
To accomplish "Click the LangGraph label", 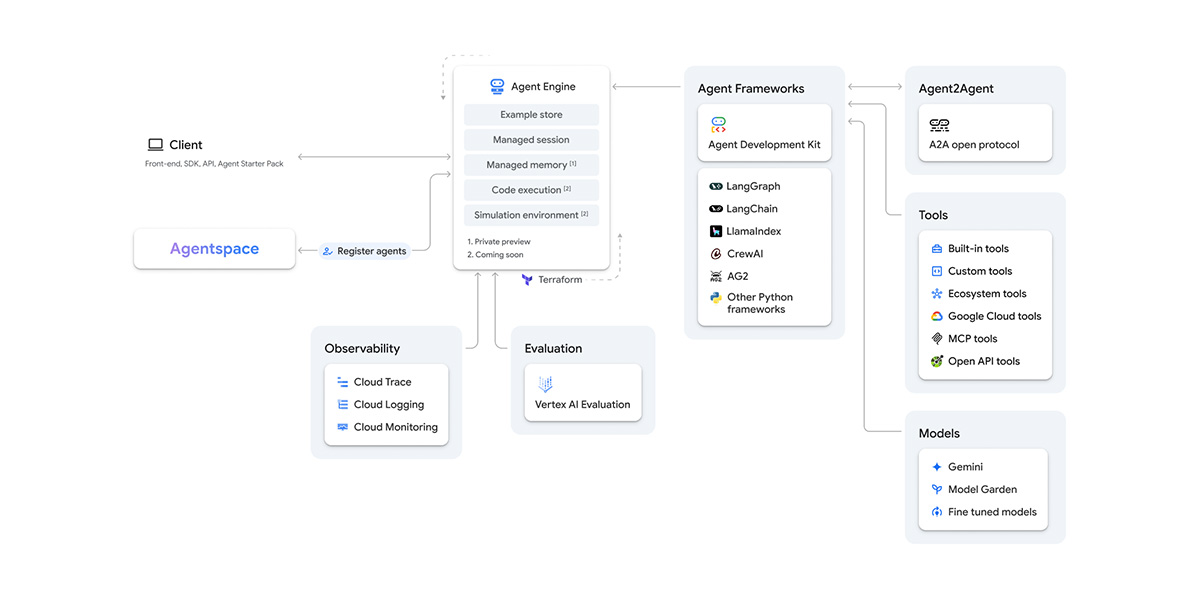I will pyautogui.click(x=754, y=187).
